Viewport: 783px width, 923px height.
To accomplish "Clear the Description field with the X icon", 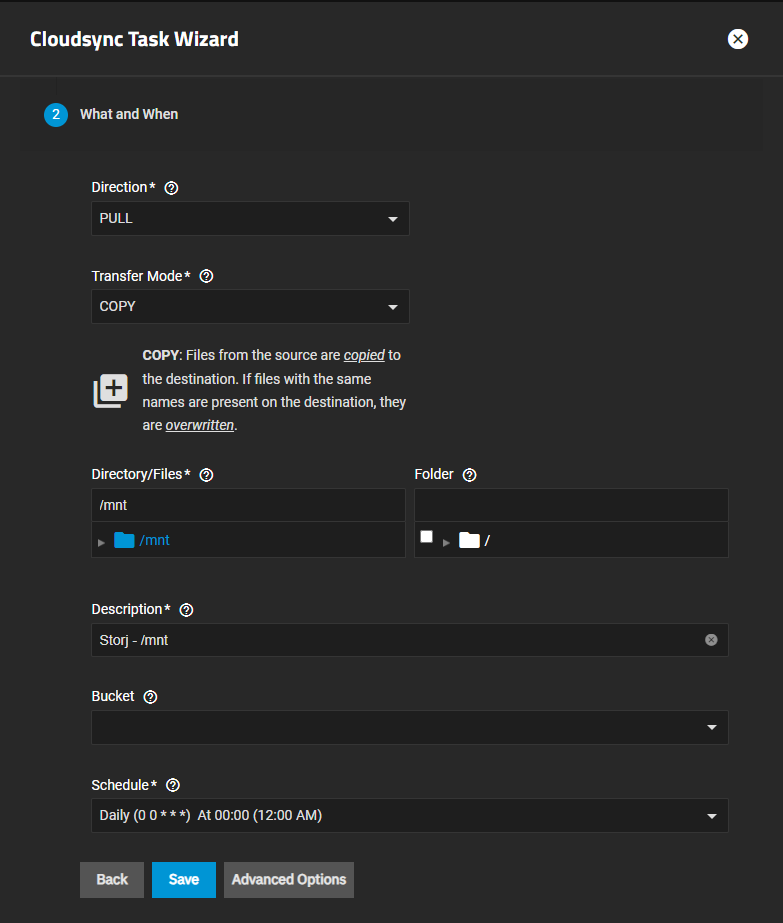I will coord(711,640).
